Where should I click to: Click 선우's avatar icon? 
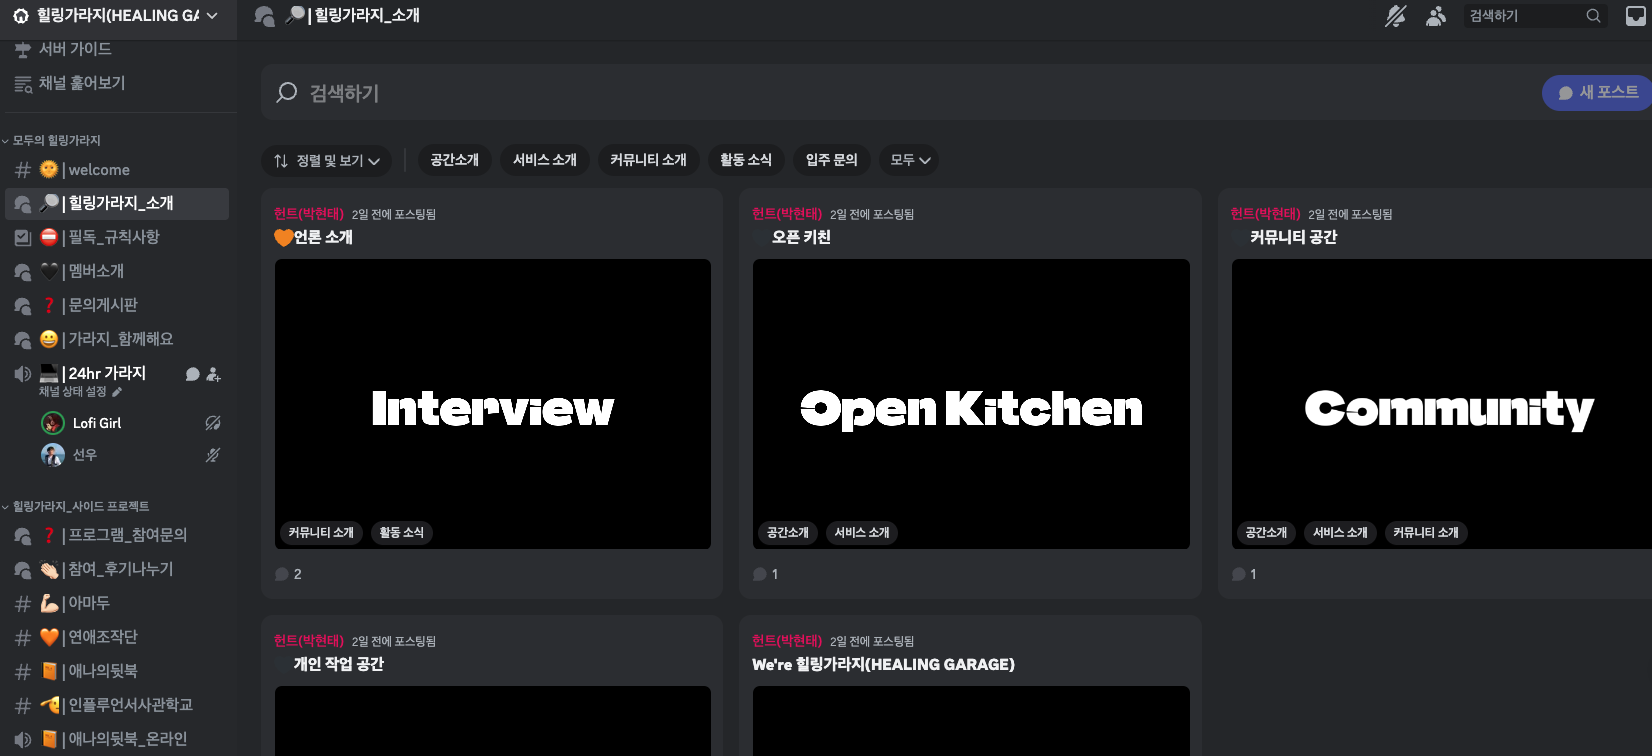point(53,455)
